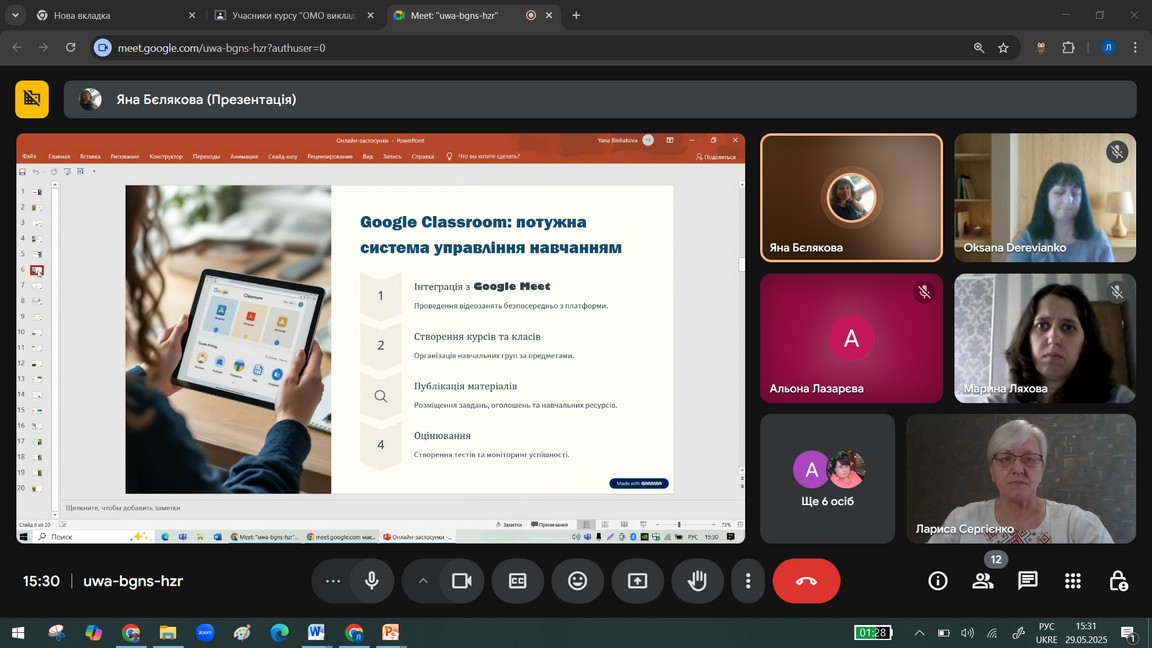Open Windows Start menu

(18, 633)
